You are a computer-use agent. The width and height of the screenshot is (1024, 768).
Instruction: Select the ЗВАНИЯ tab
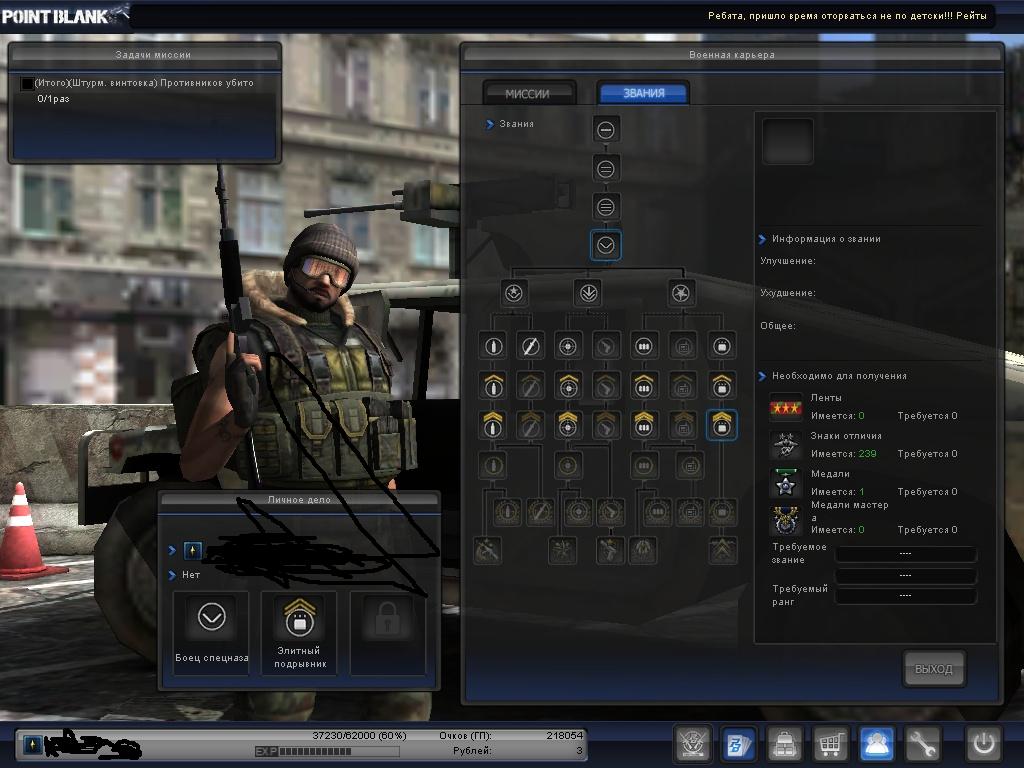tap(643, 93)
